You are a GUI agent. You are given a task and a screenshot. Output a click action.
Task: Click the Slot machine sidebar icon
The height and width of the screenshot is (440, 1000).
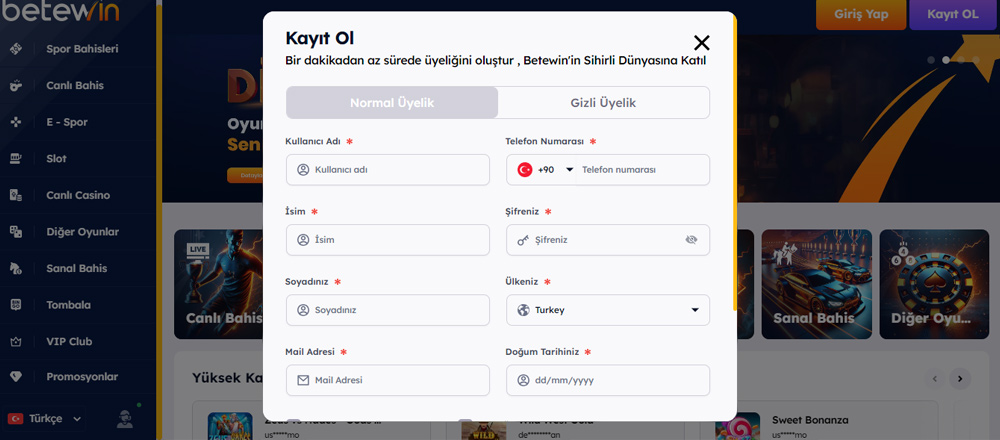pyautogui.click(x=16, y=159)
